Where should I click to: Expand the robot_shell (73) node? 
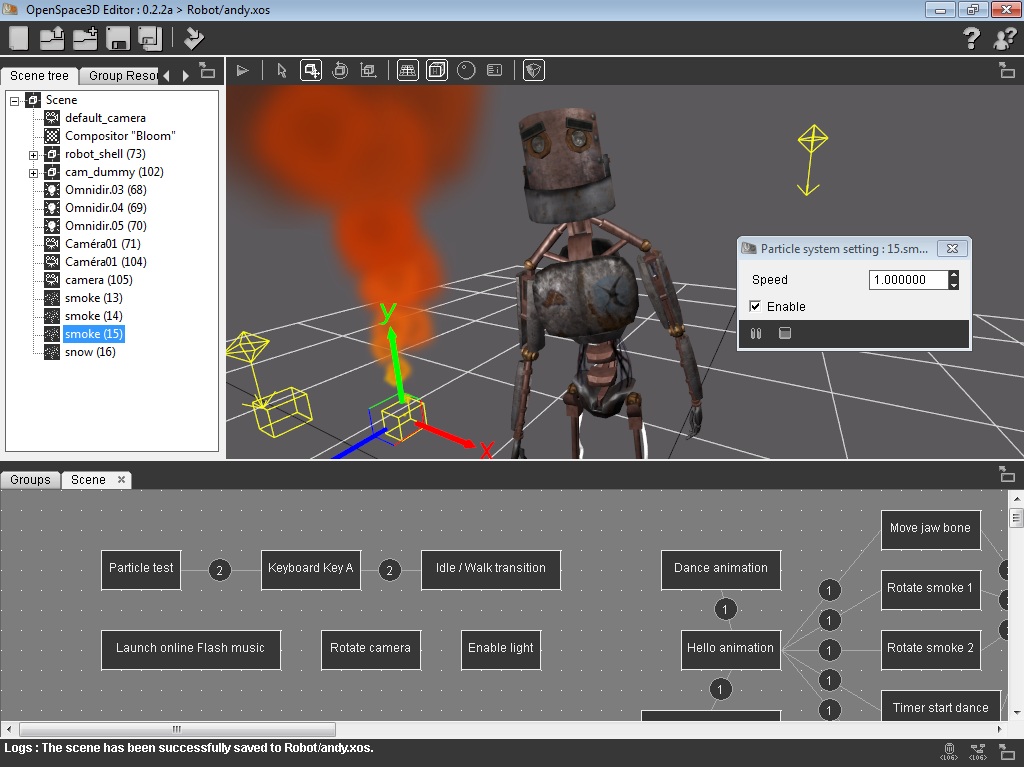(x=33, y=155)
